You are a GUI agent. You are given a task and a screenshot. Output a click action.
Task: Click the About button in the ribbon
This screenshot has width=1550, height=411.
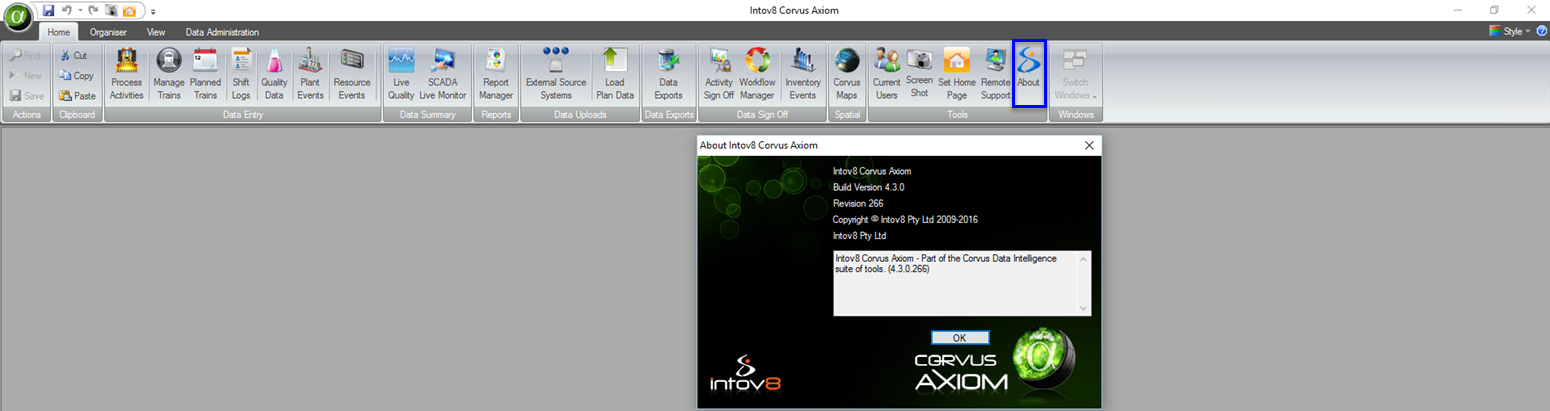click(1029, 74)
